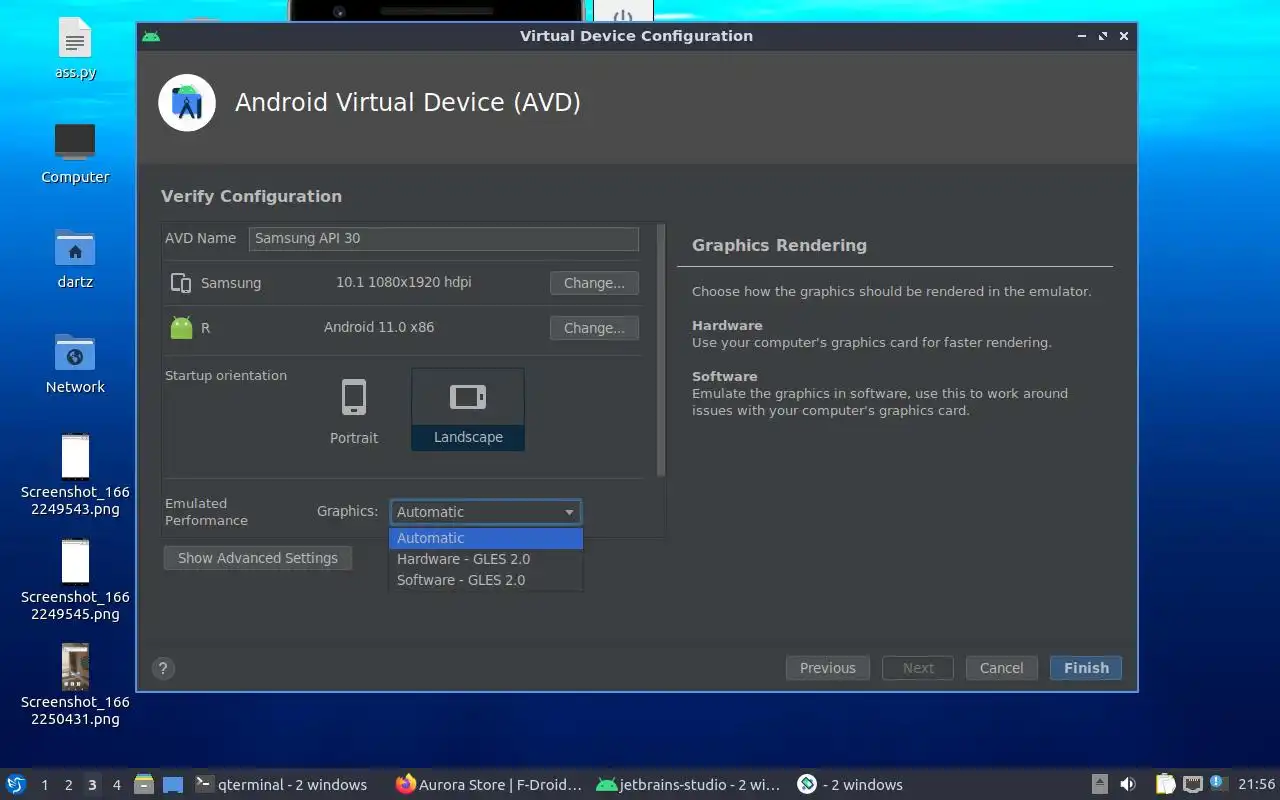The width and height of the screenshot is (1280, 800).
Task: Open Computer desktop icon
Action: (x=75, y=154)
